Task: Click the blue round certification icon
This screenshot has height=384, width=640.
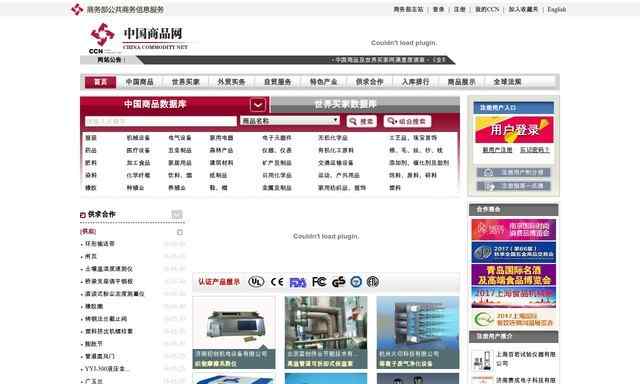Action: pos(356,282)
